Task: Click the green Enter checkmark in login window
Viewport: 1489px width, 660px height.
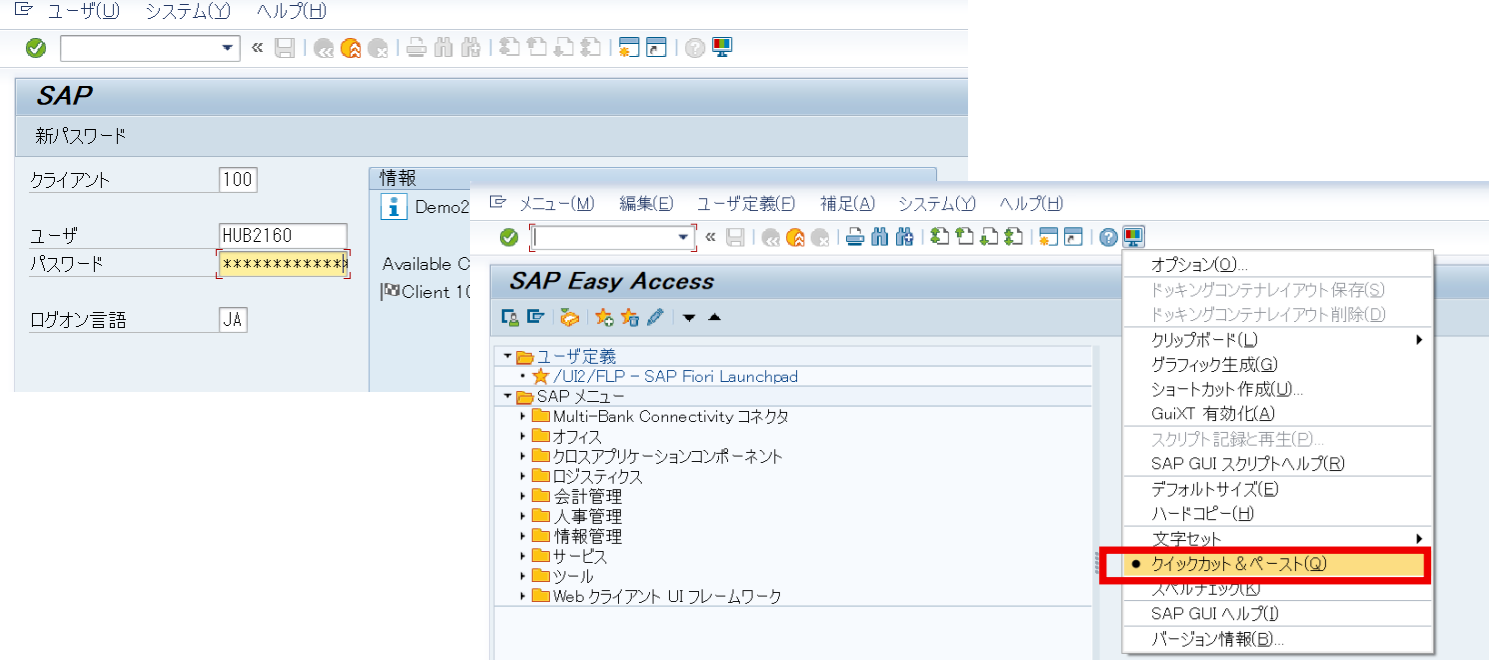Action: (35, 48)
